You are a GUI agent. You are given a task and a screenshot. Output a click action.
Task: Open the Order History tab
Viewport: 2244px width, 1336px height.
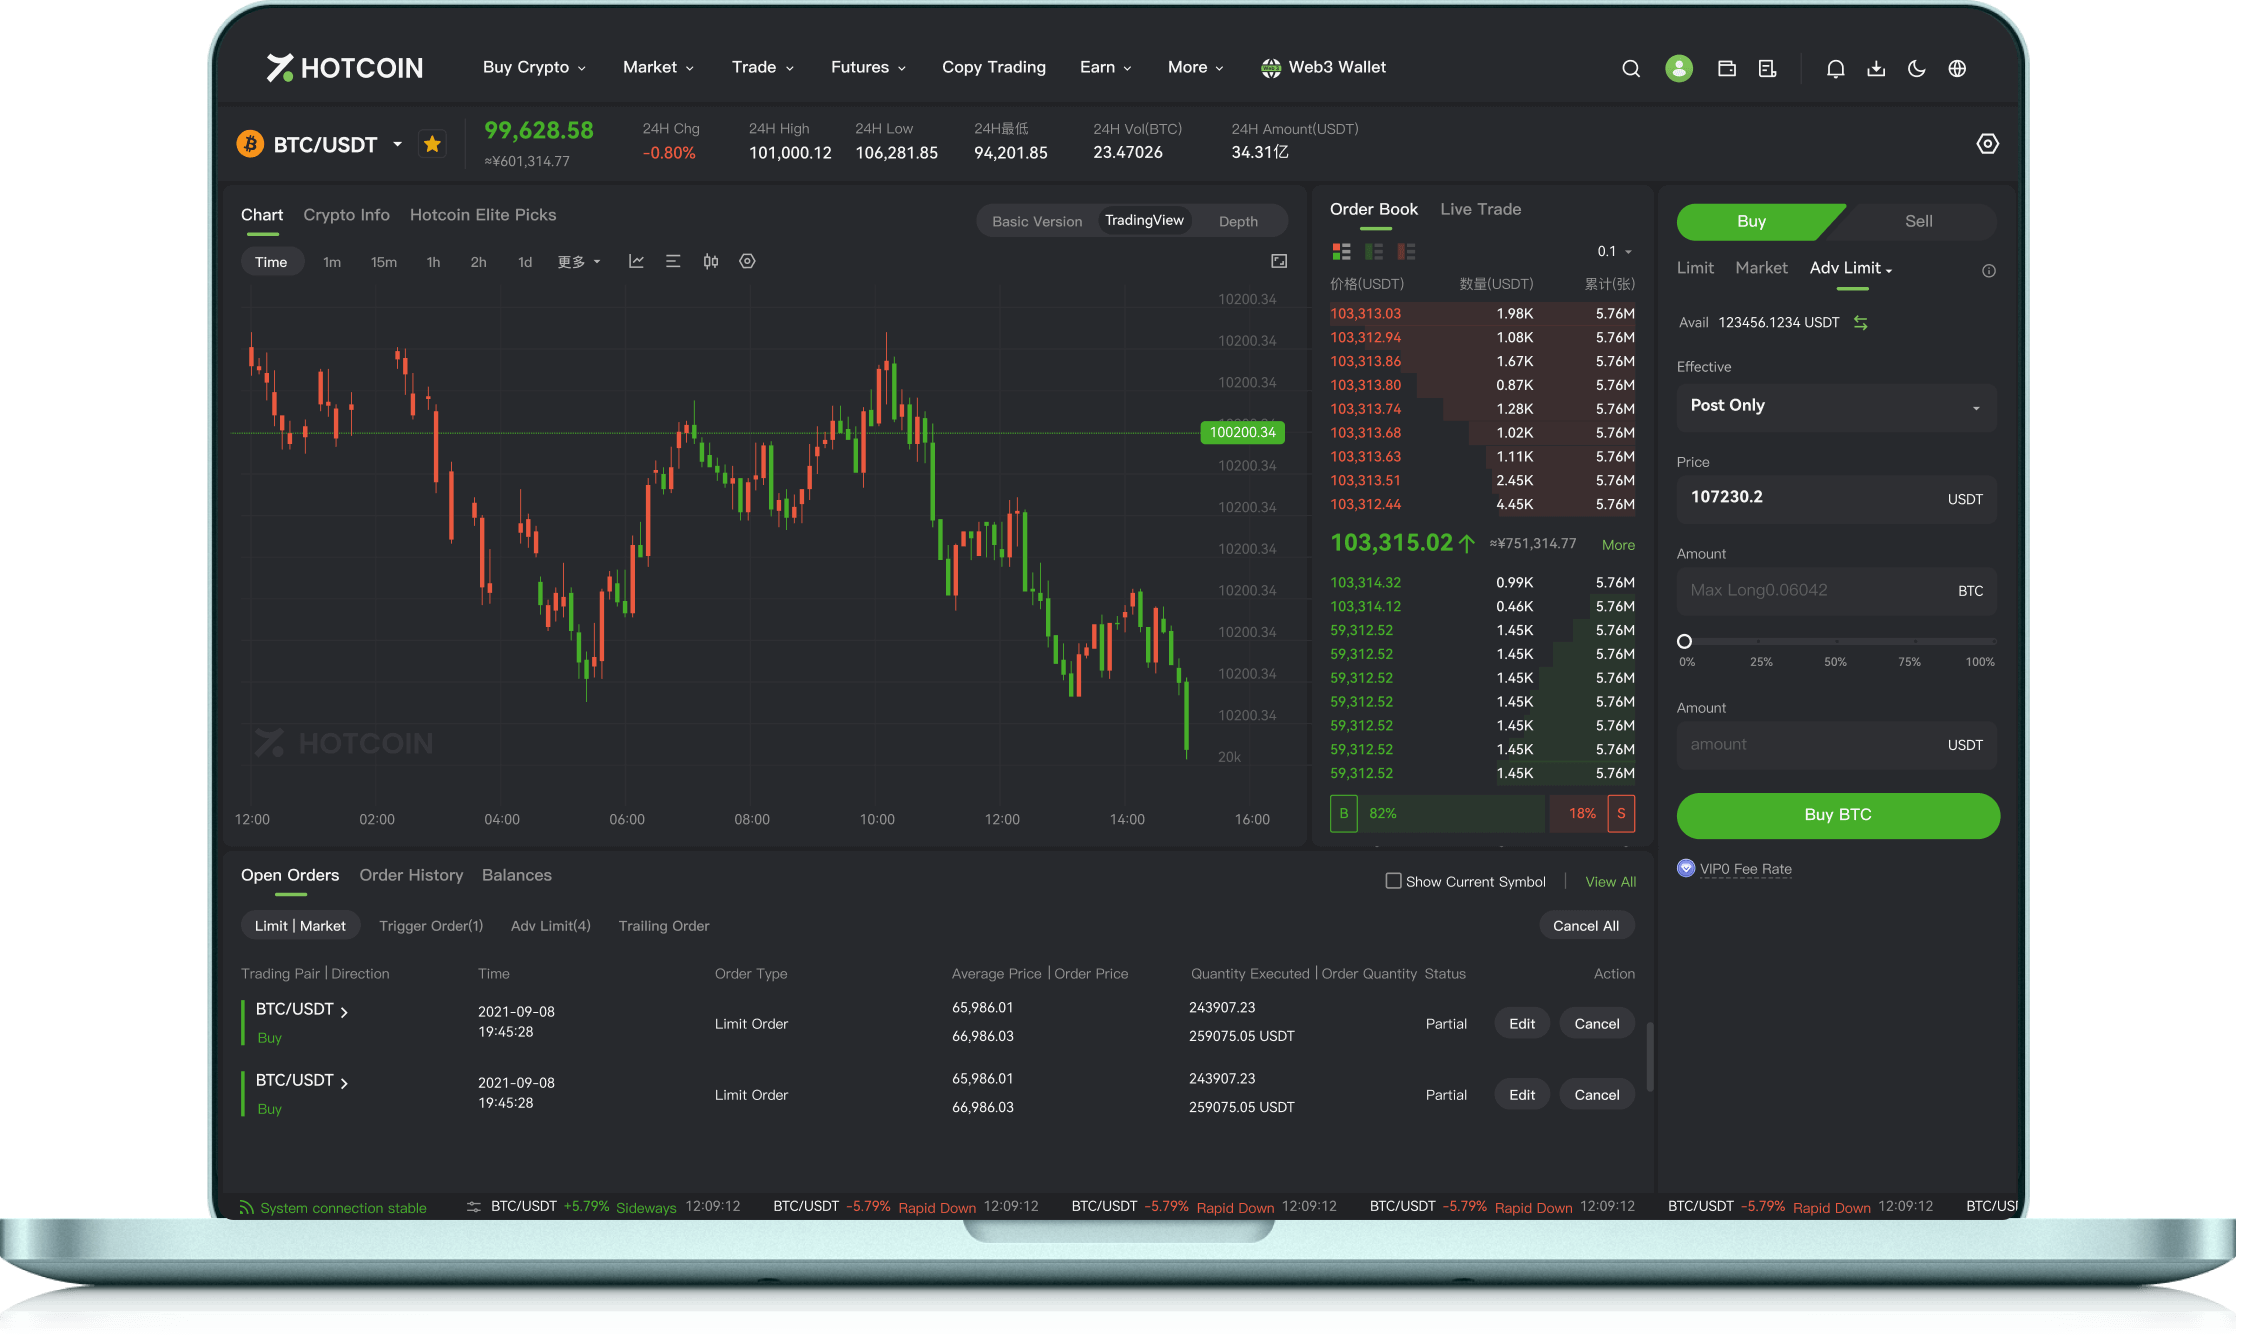[x=411, y=875]
